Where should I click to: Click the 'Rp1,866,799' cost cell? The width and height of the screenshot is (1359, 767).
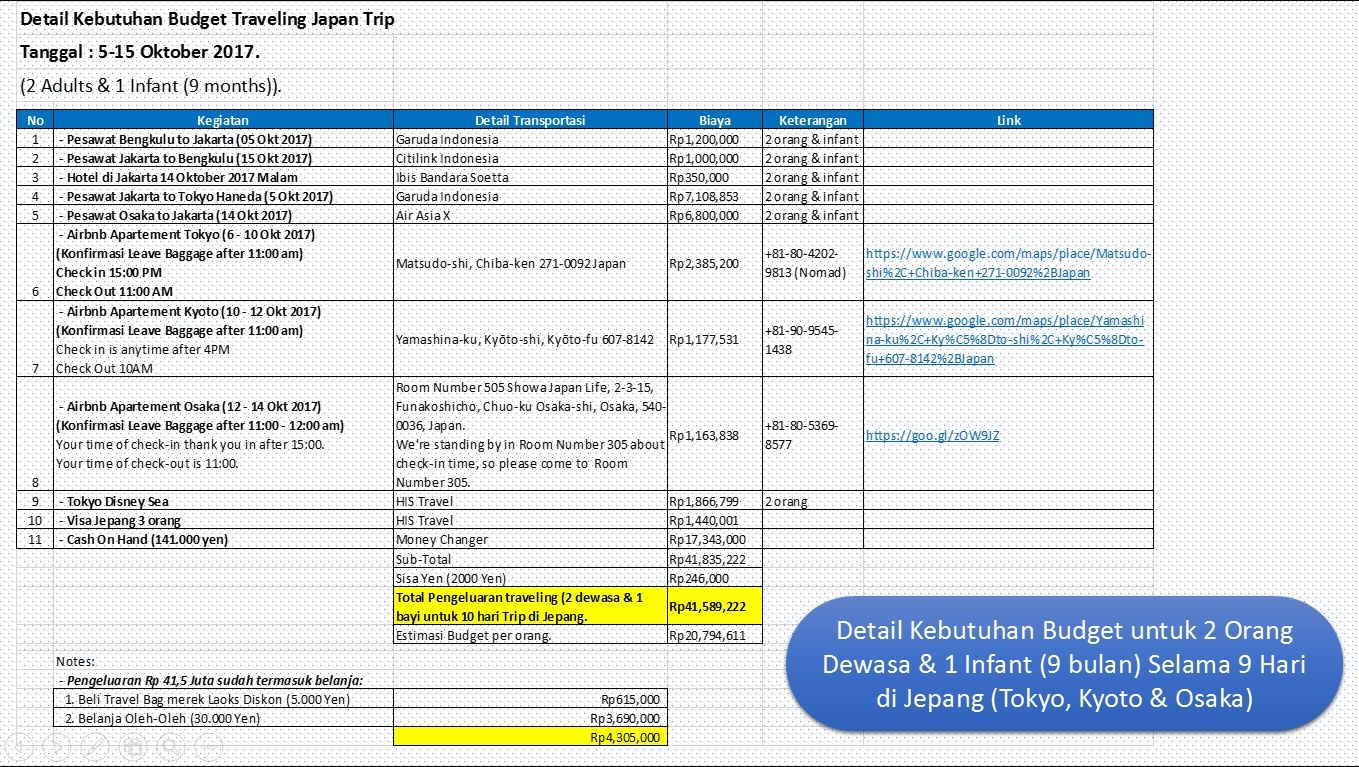tap(714, 501)
